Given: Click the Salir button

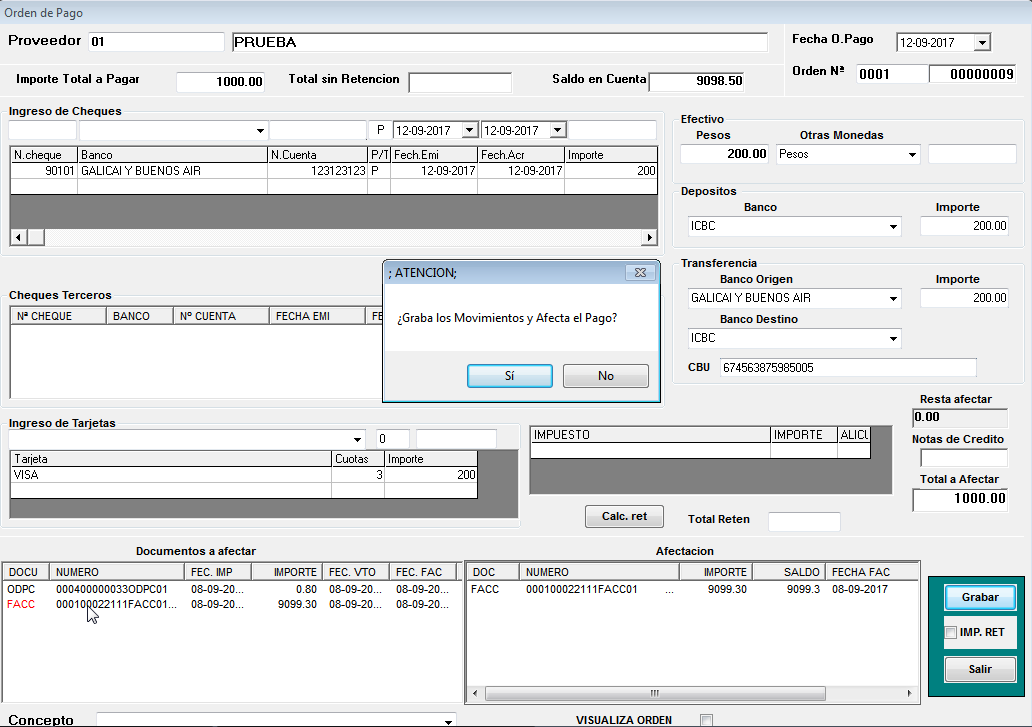Looking at the screenshot, I should coord(980,669).
